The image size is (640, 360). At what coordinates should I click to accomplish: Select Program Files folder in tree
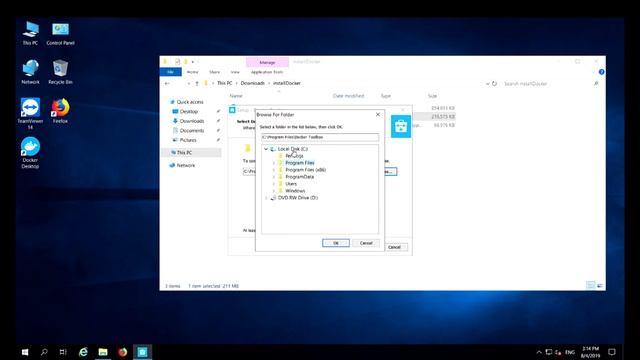coord(300,163)
